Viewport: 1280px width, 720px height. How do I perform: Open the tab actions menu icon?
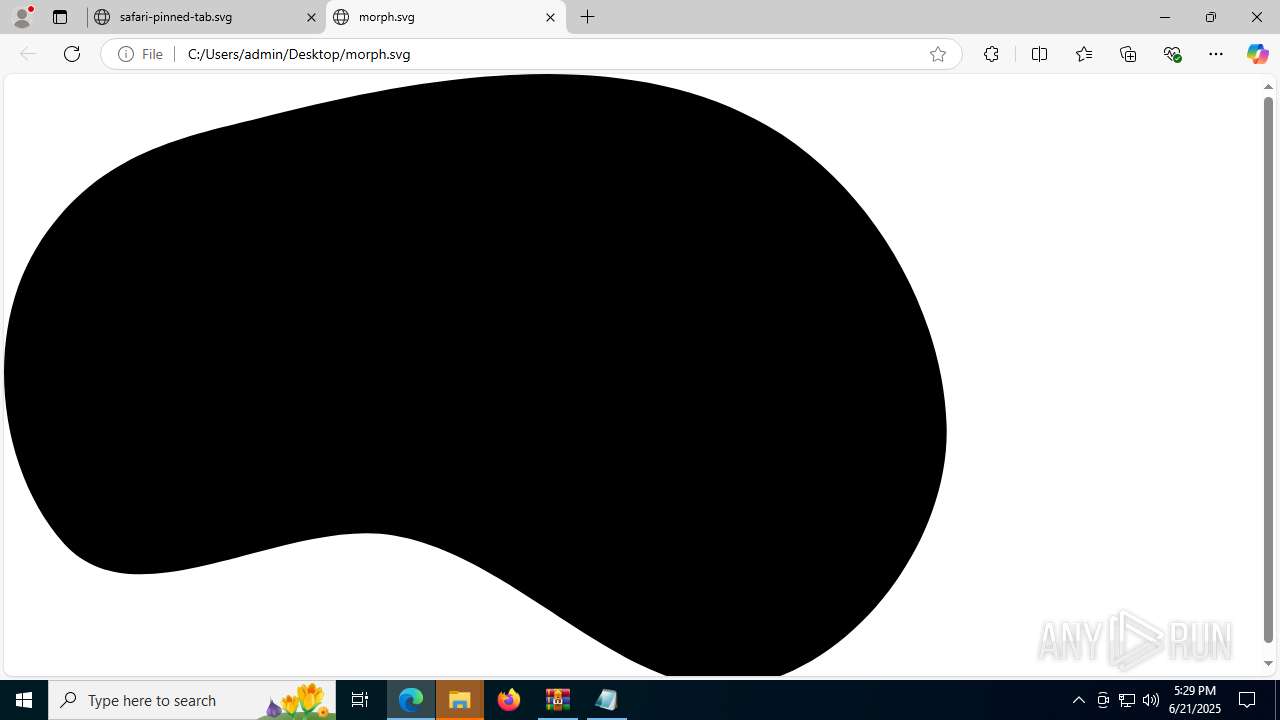coord(60,17)
